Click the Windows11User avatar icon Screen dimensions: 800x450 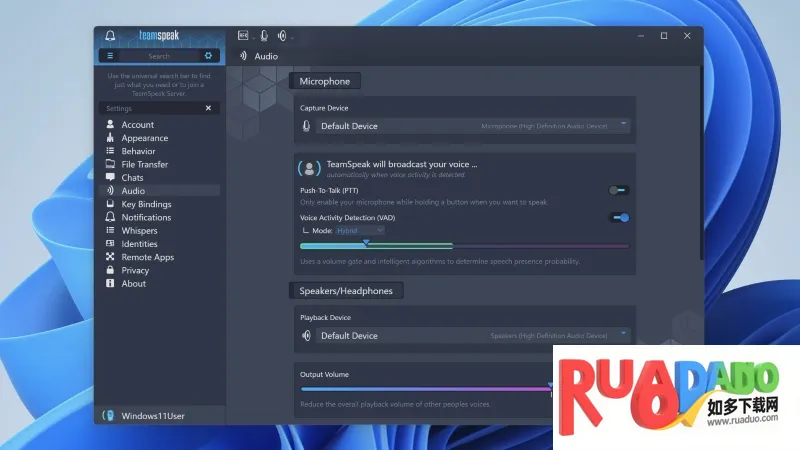108,415
